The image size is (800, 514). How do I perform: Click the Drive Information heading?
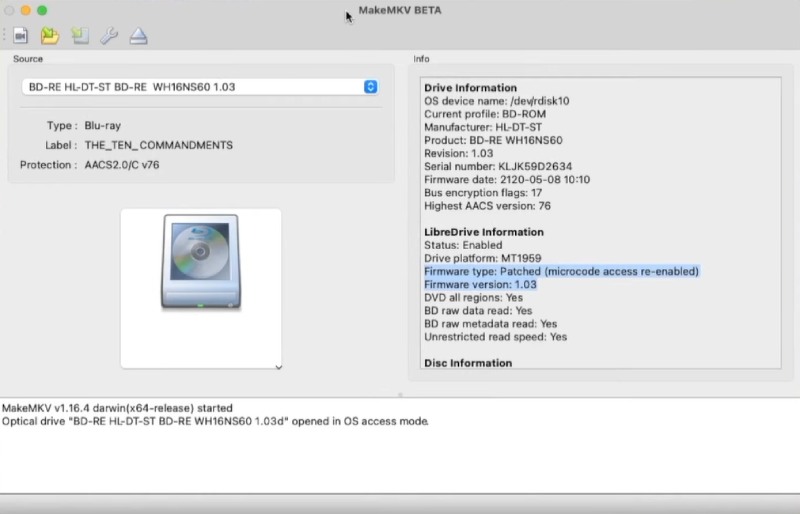pyautogui.click(x=470, y=88)
